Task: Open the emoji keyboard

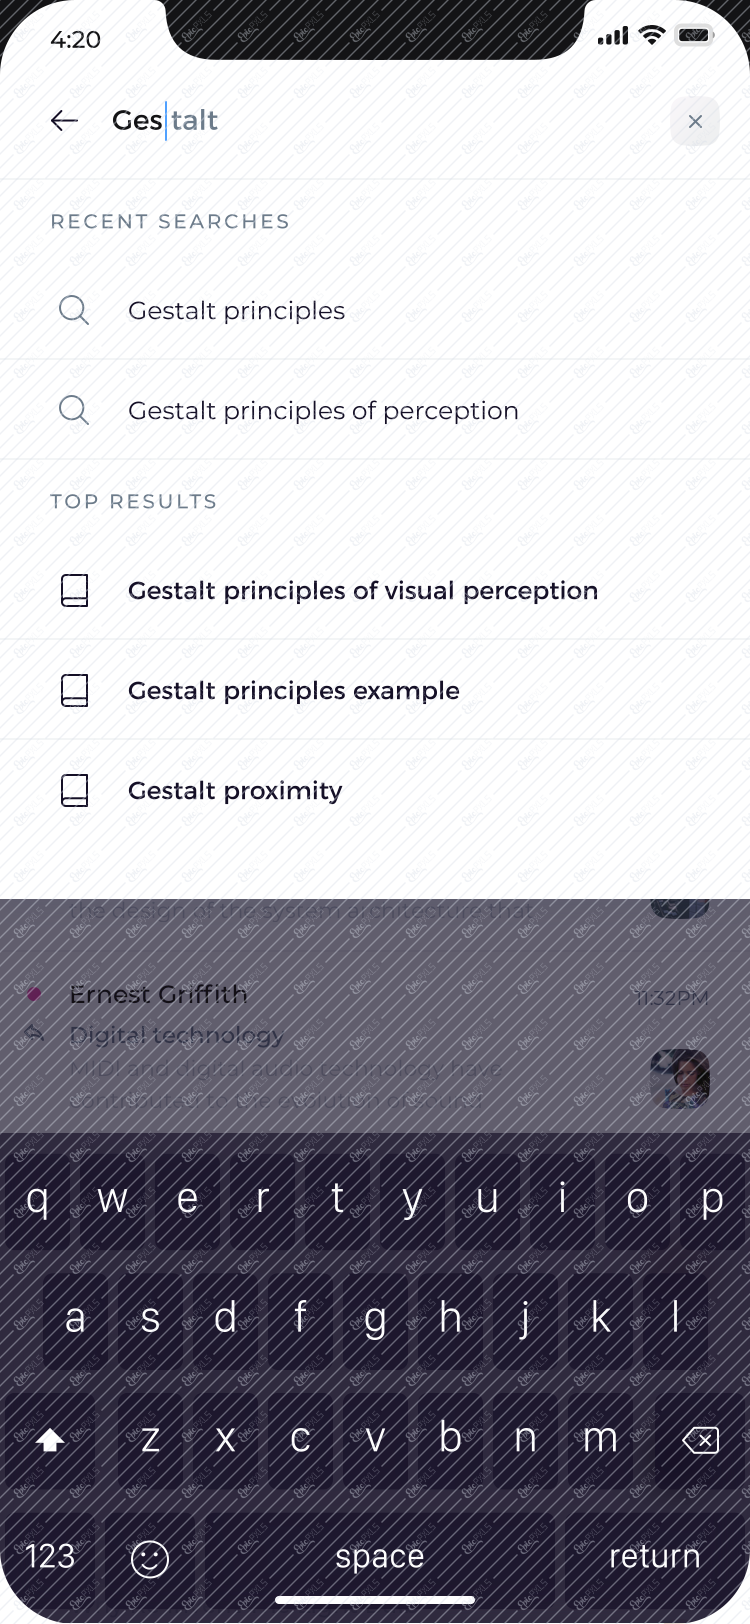Action: 150,1557
